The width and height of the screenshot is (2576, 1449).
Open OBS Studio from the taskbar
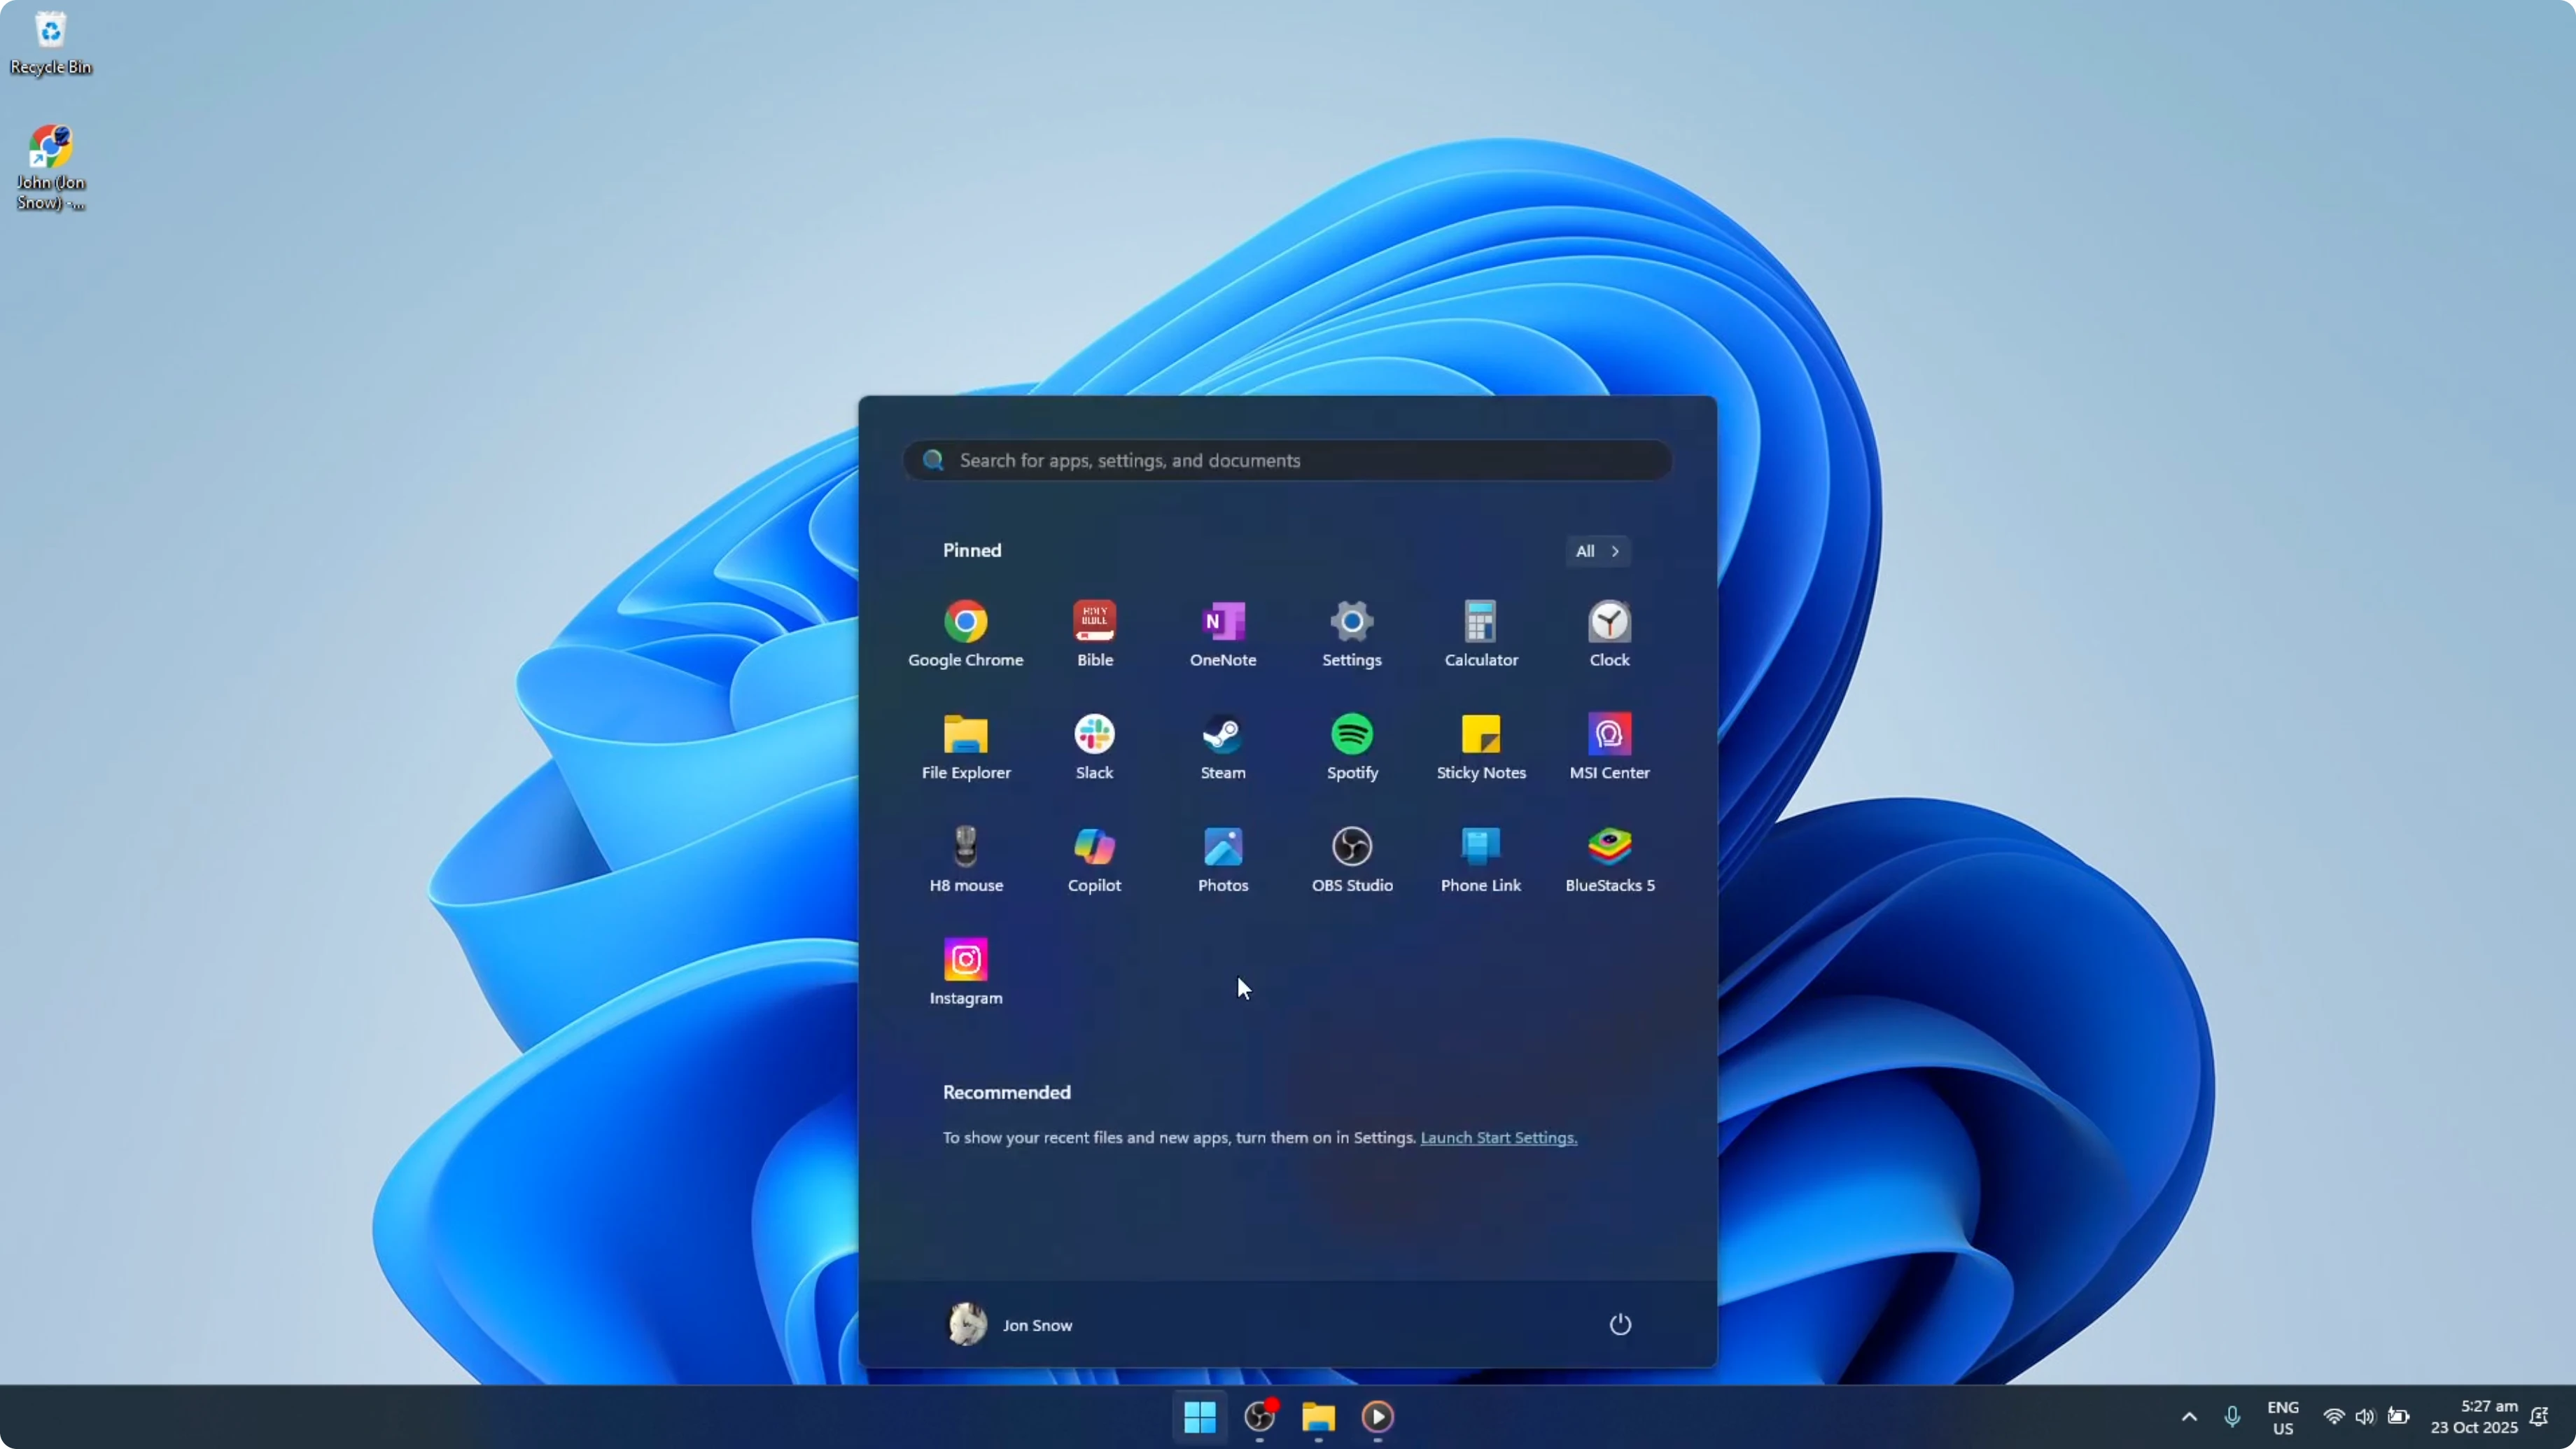pyautogui.click(x=1259, y=1416)
